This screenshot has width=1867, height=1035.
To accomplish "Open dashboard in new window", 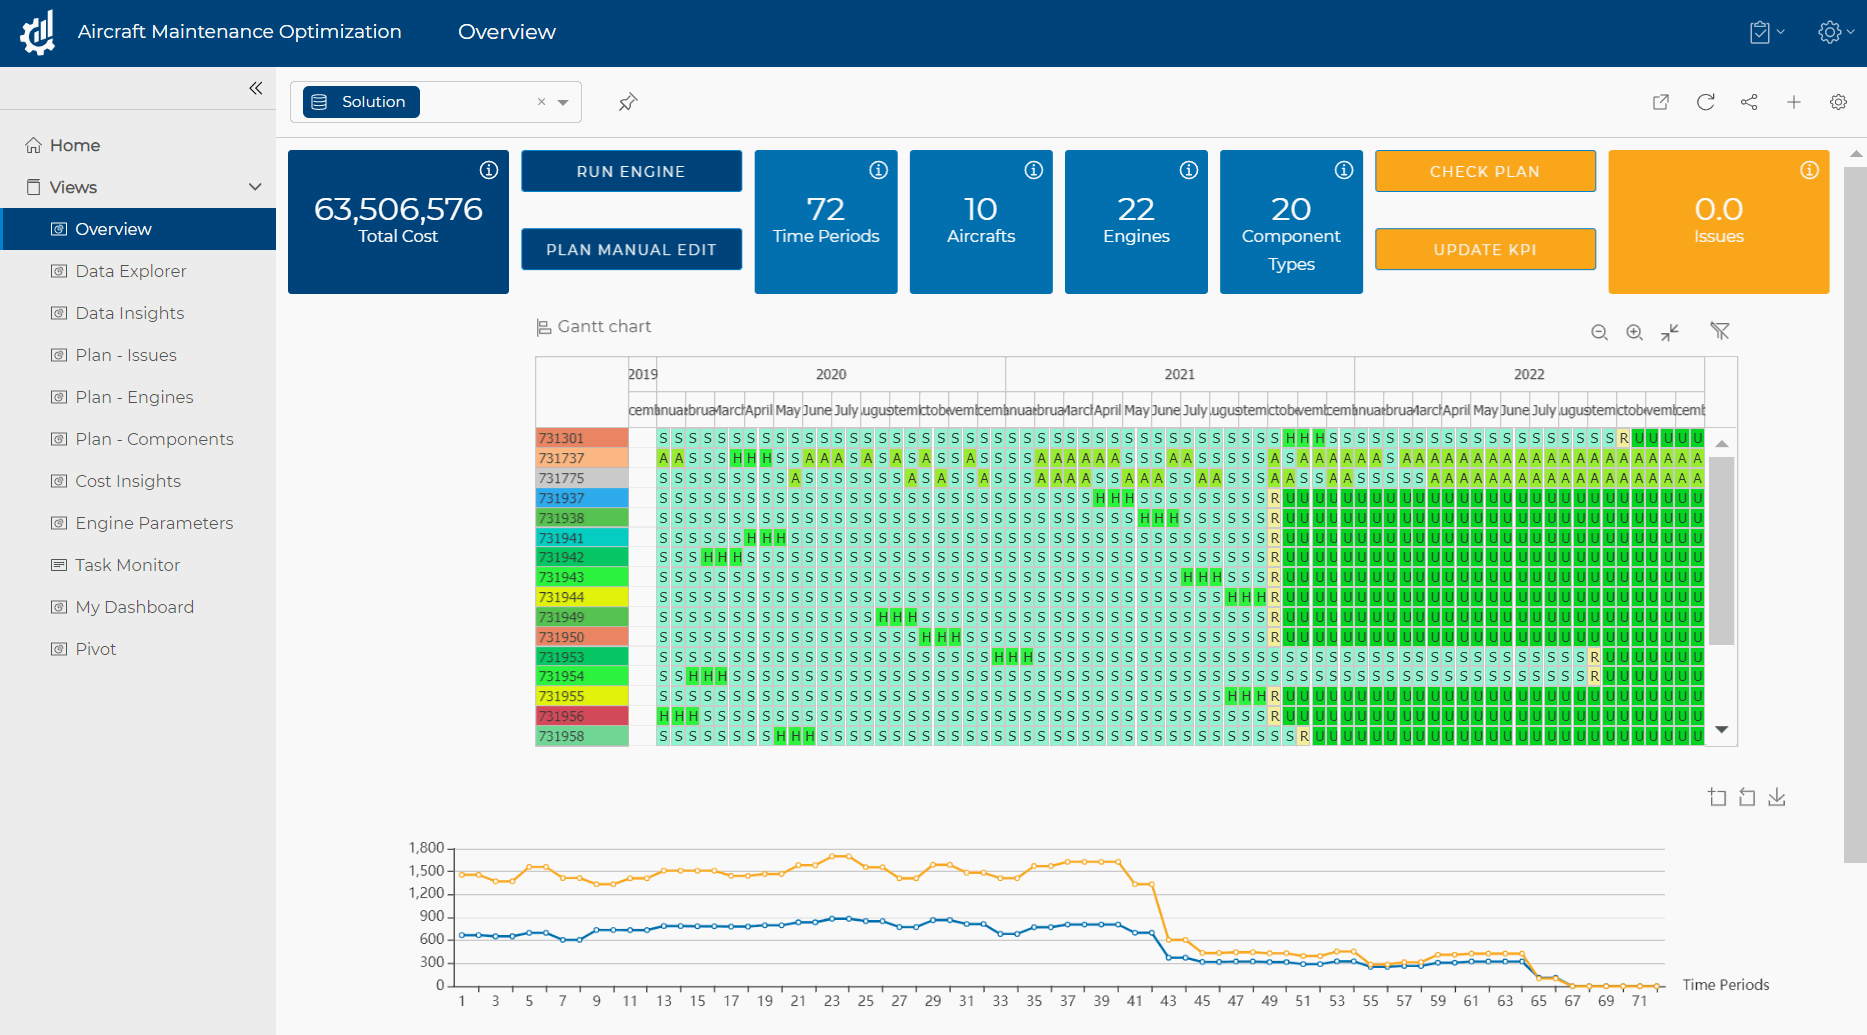I will click(1661, 102).
